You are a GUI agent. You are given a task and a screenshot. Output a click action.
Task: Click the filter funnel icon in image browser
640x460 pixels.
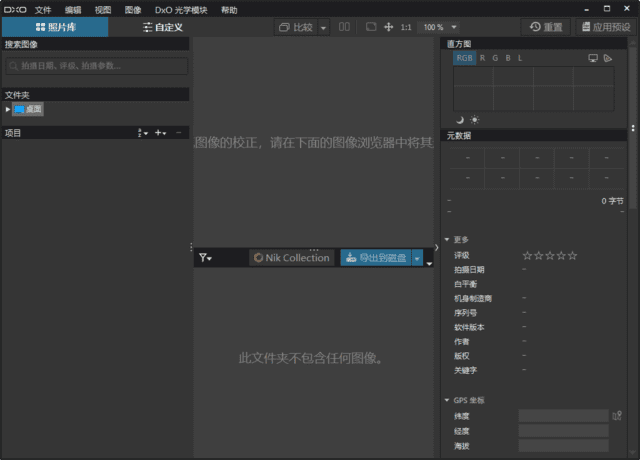click(204, 258)
